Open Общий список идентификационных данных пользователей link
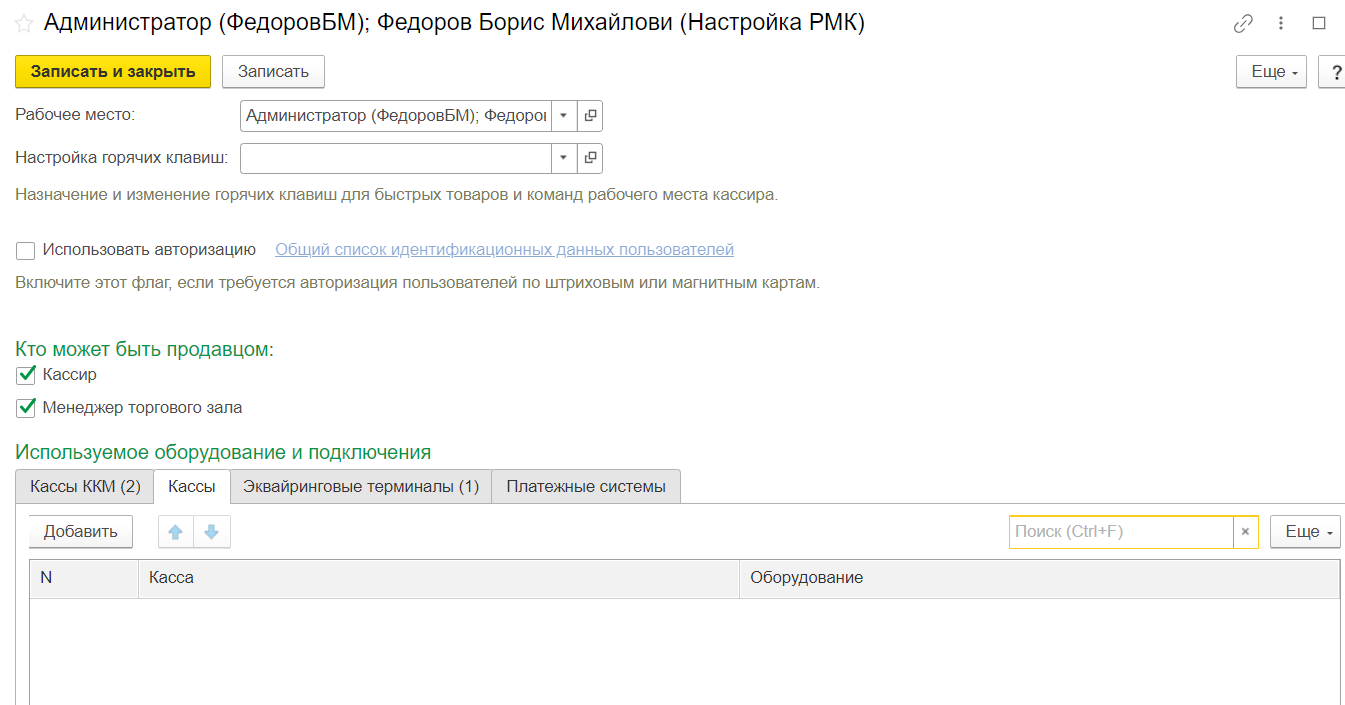Viewport: 1345px width, 705px height. pos(504,250)
